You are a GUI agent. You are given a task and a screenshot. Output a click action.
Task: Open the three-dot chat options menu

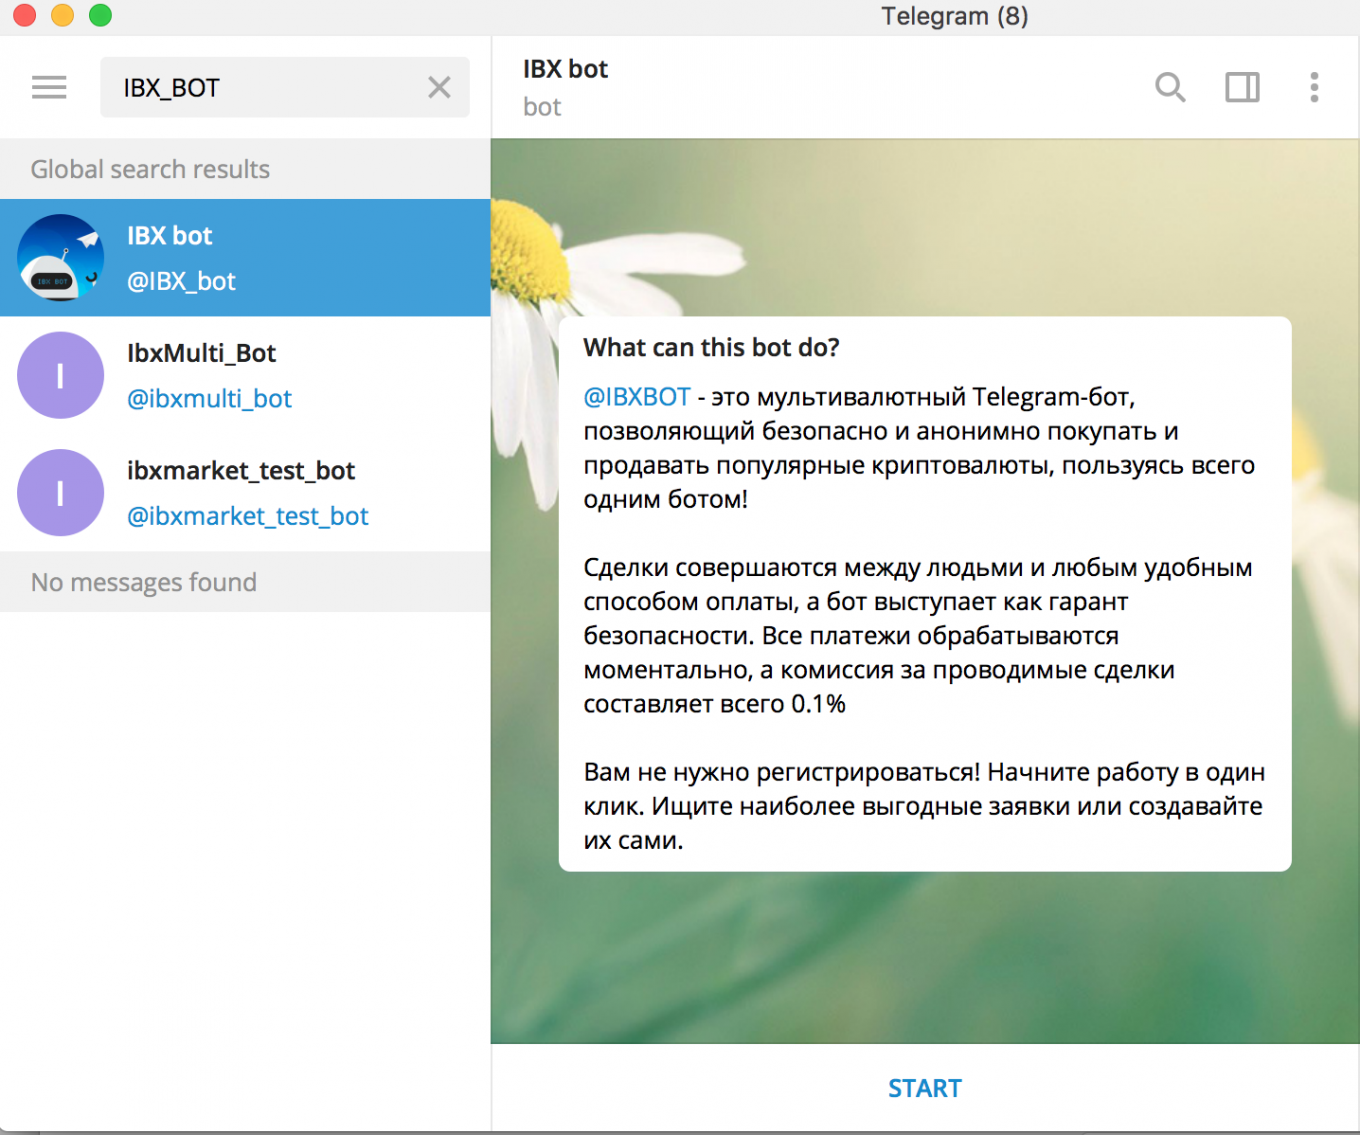tap(1314, 88)
